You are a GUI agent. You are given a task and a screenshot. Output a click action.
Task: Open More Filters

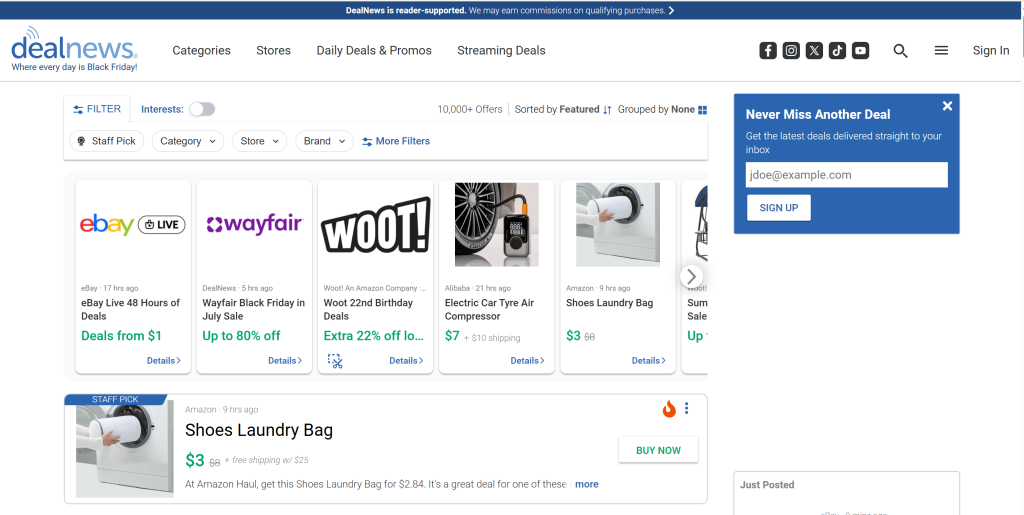(x=396, y=141)
